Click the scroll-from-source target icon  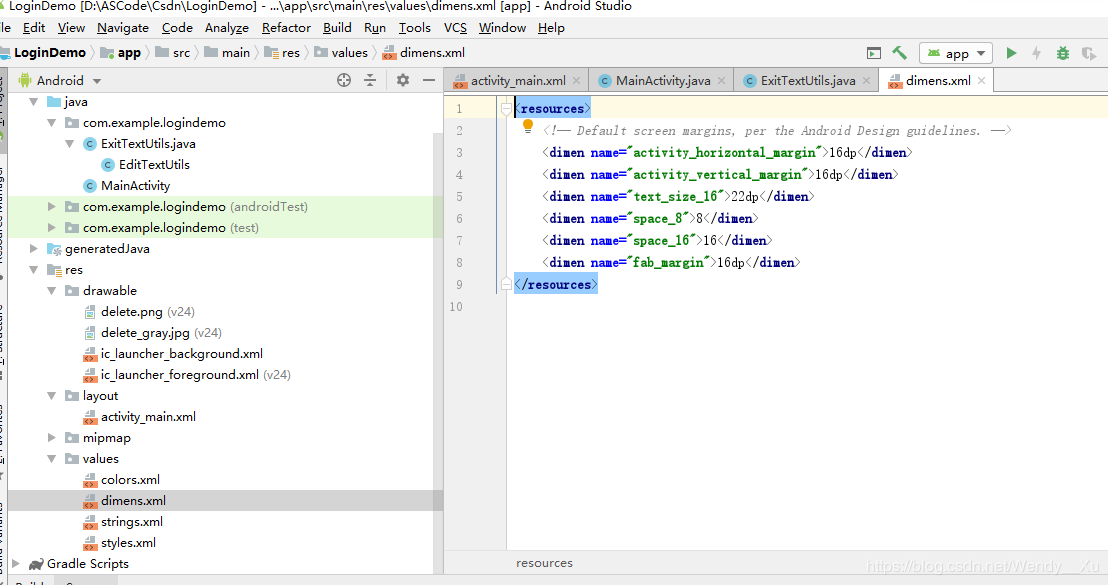(x=344, y=80)
